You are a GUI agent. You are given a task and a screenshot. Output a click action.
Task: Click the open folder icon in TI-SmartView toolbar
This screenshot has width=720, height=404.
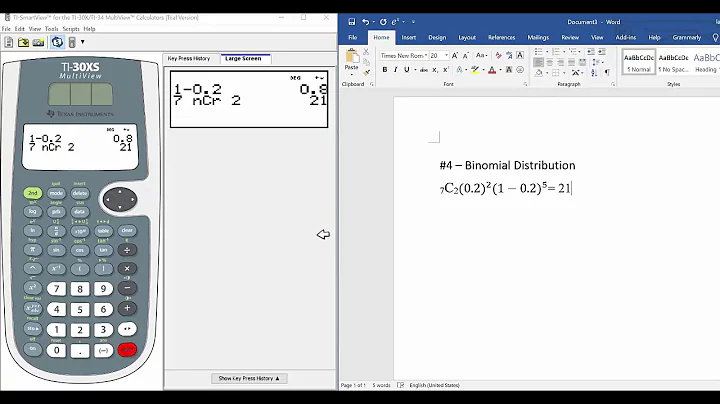coord(23,42)
